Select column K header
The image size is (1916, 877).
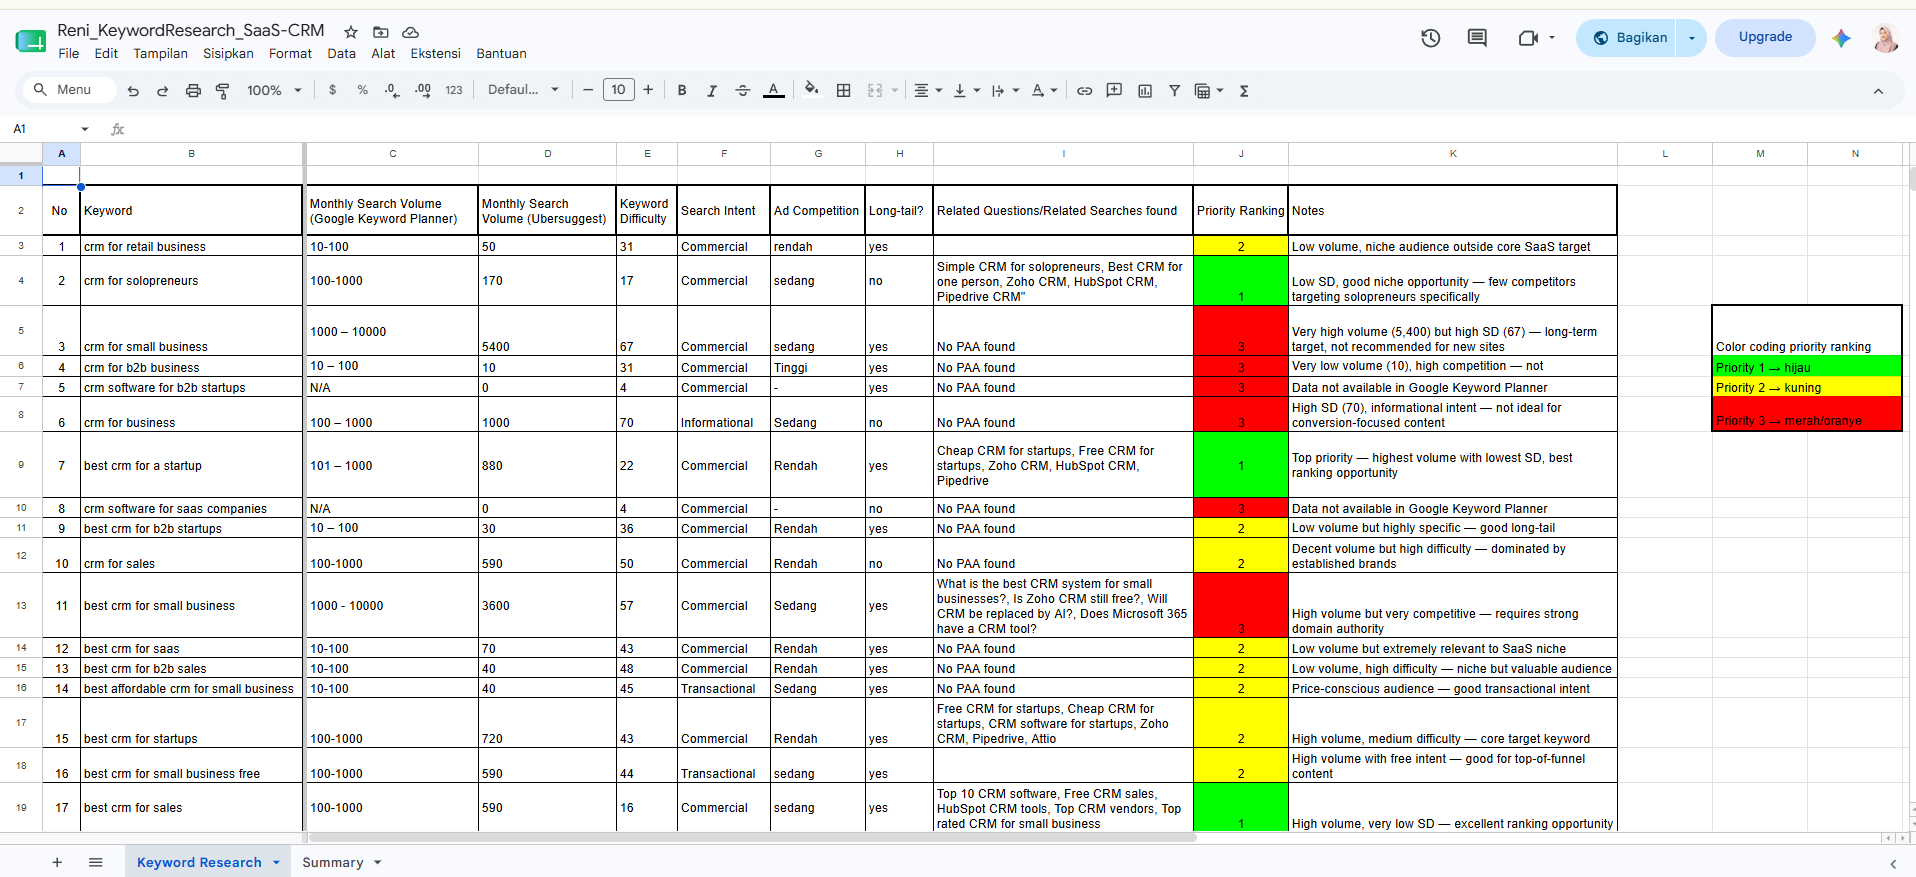pyautogui.click(x=1452, y=154)
